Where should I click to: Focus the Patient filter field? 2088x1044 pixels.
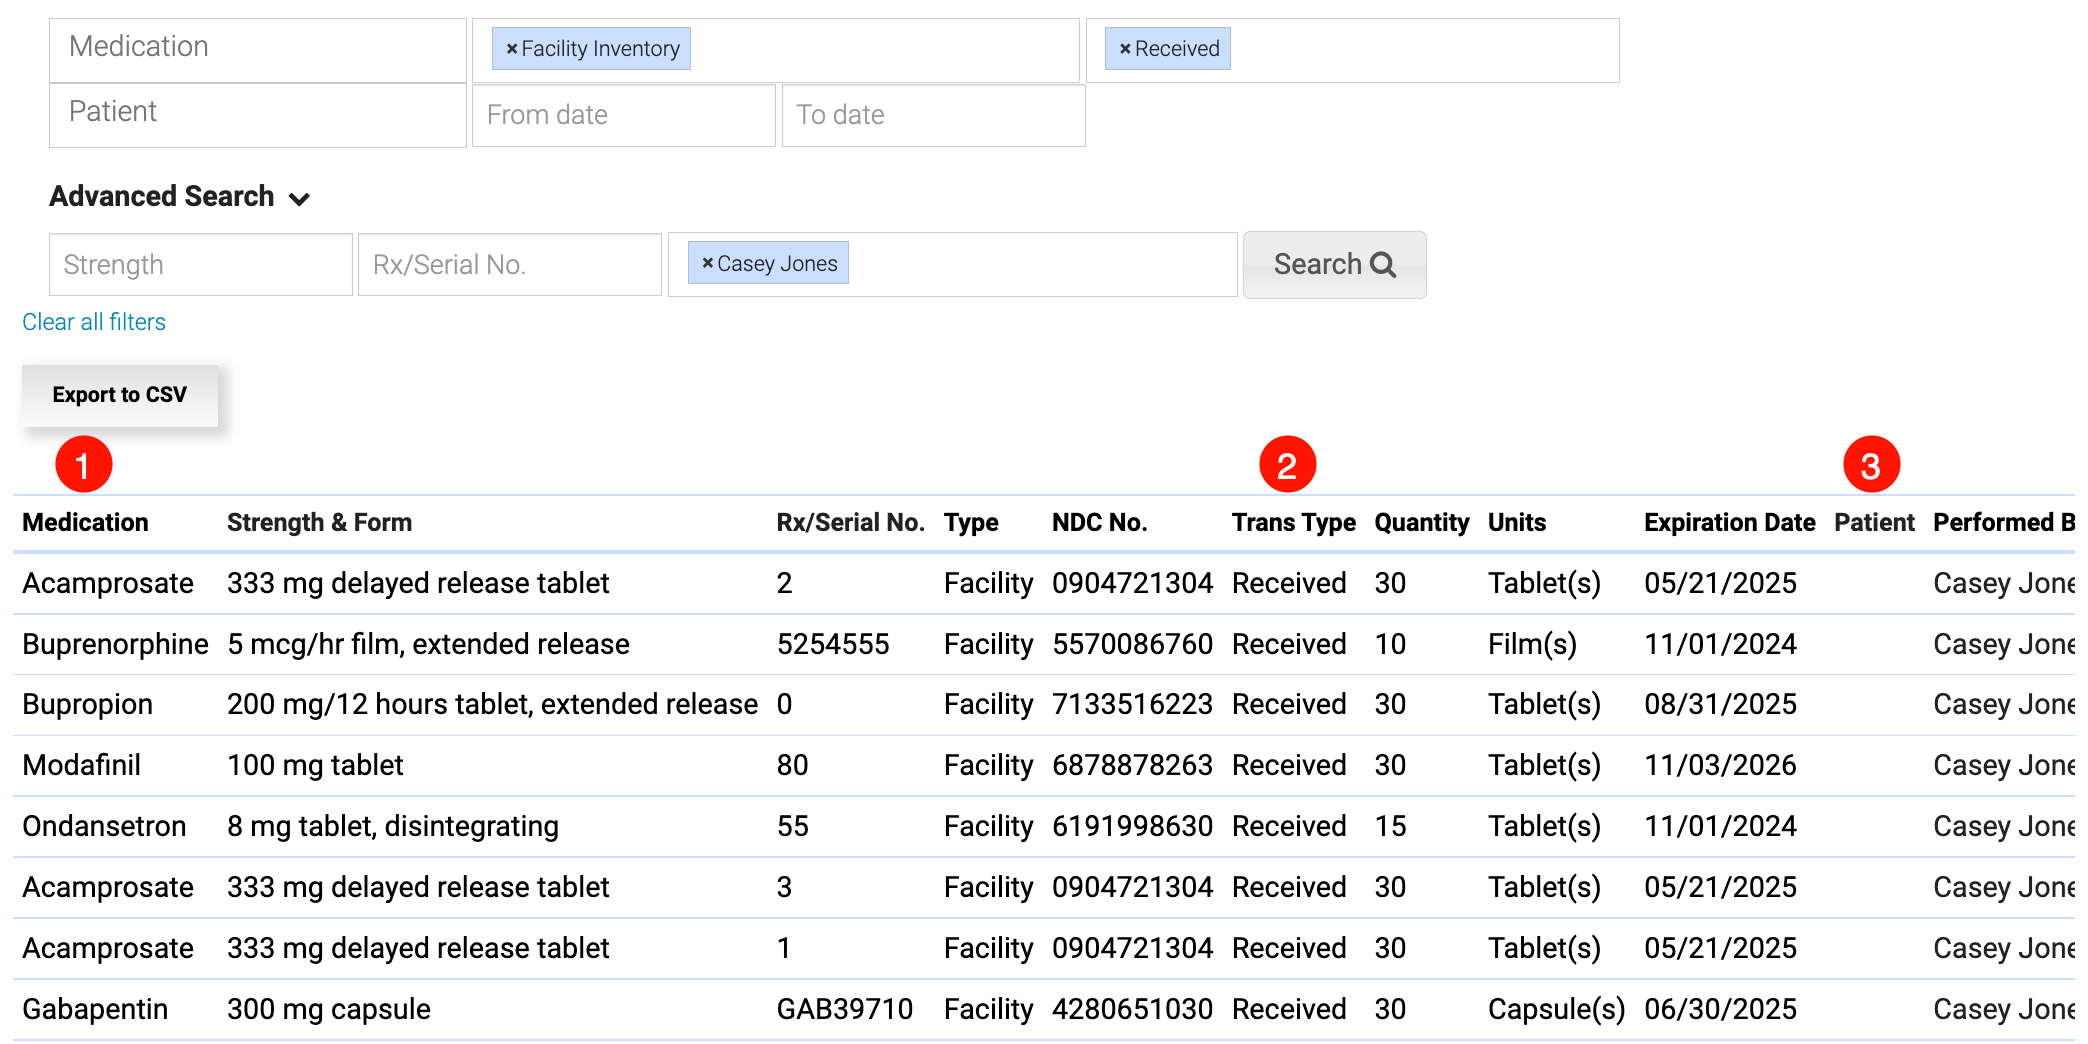257,112
